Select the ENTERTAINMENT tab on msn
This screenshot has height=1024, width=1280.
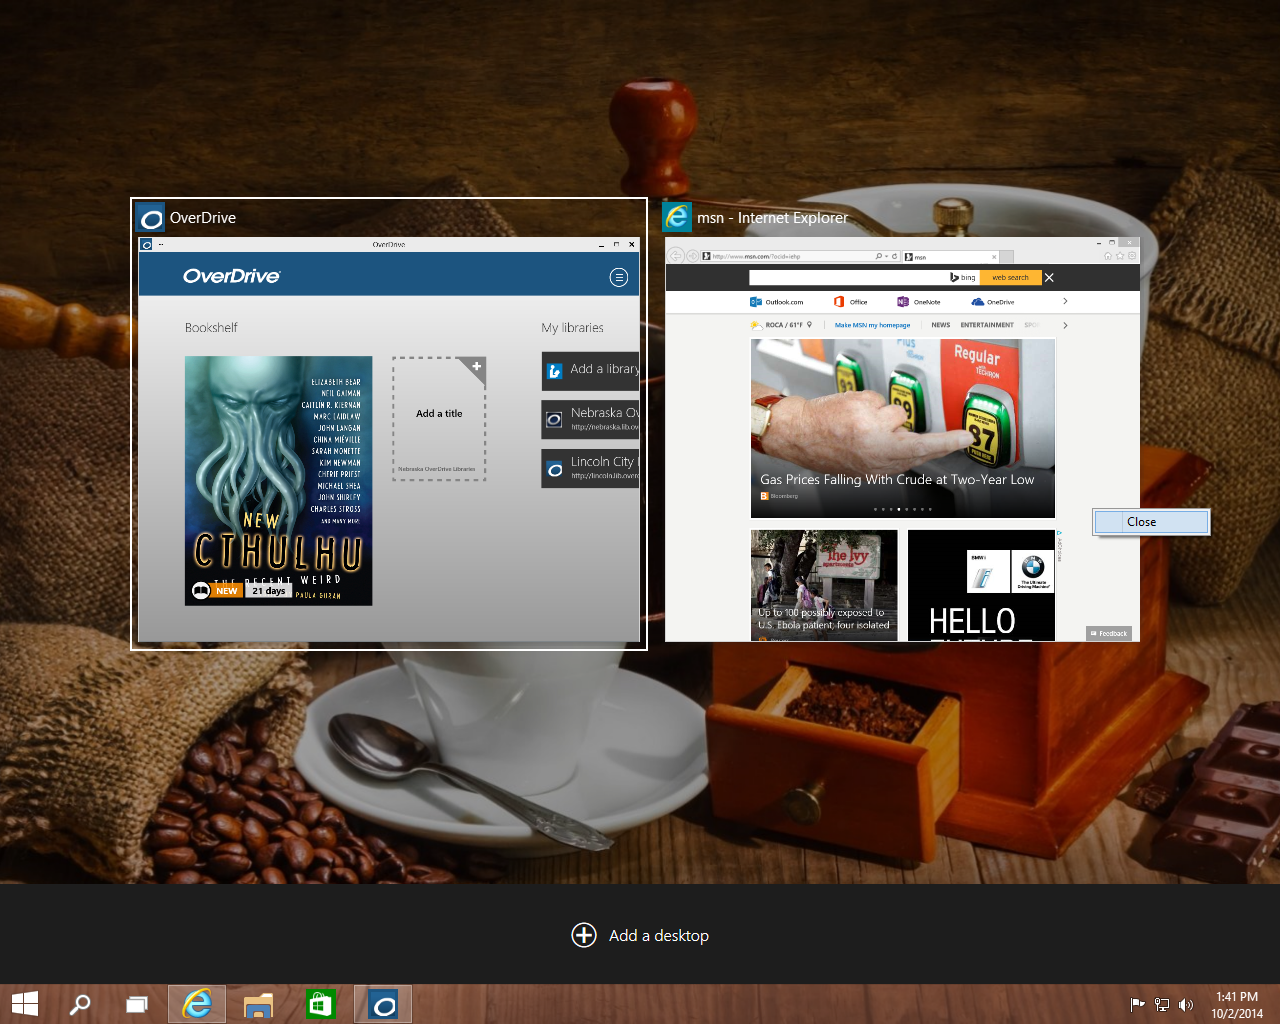pos(987,325)
